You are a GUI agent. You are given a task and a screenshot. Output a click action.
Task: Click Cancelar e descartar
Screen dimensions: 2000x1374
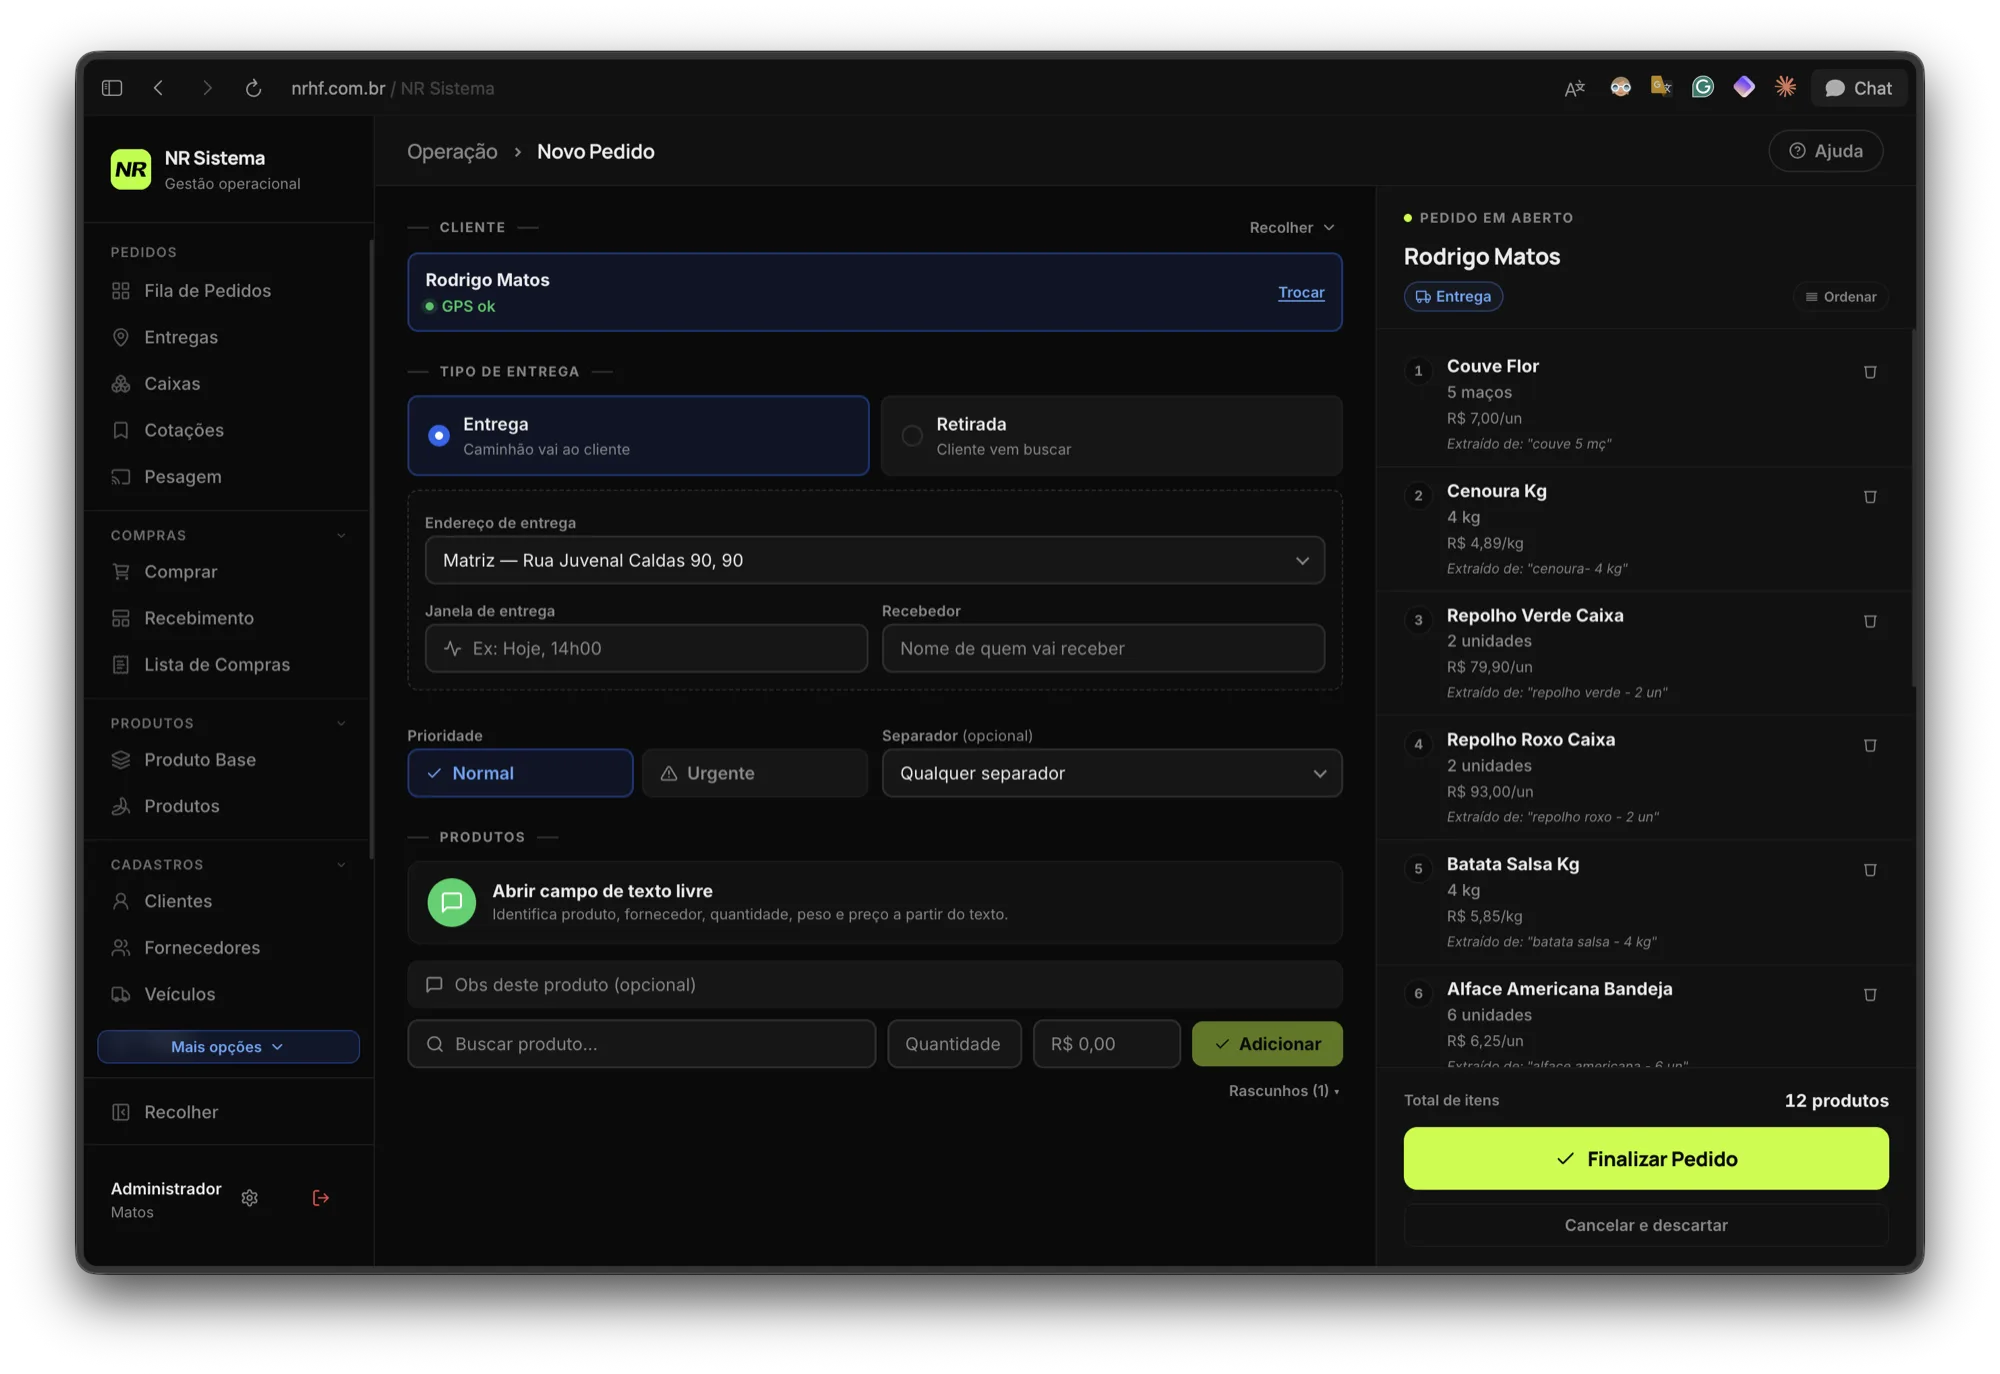point(1646,1226)
